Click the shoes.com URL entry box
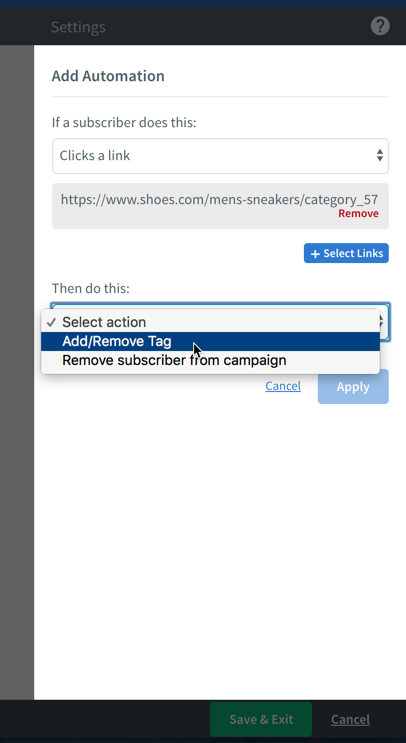The width and height of the screenshot is (406, 743). pos(220,206)
